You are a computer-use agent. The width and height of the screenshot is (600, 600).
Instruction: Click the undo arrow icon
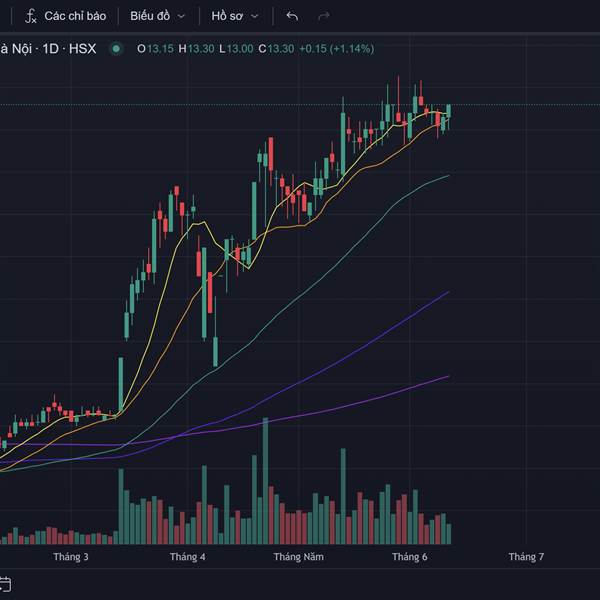[x=292, y=16]
